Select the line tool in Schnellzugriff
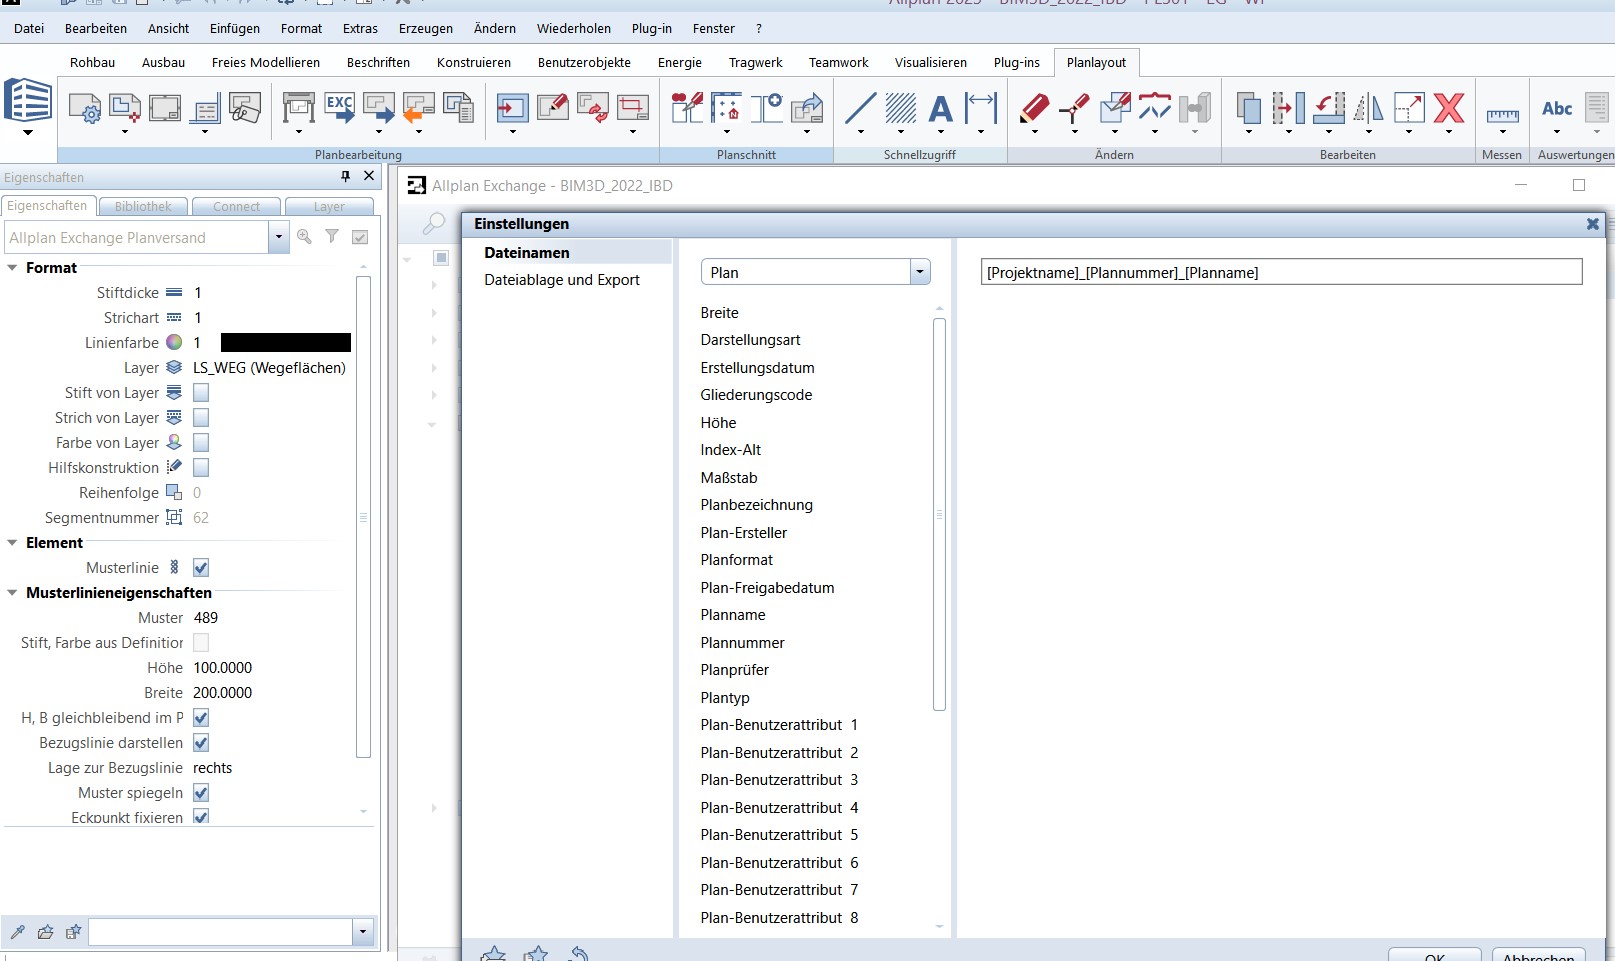Viewport: 1615px width, 961px height. tap(860, 107)
